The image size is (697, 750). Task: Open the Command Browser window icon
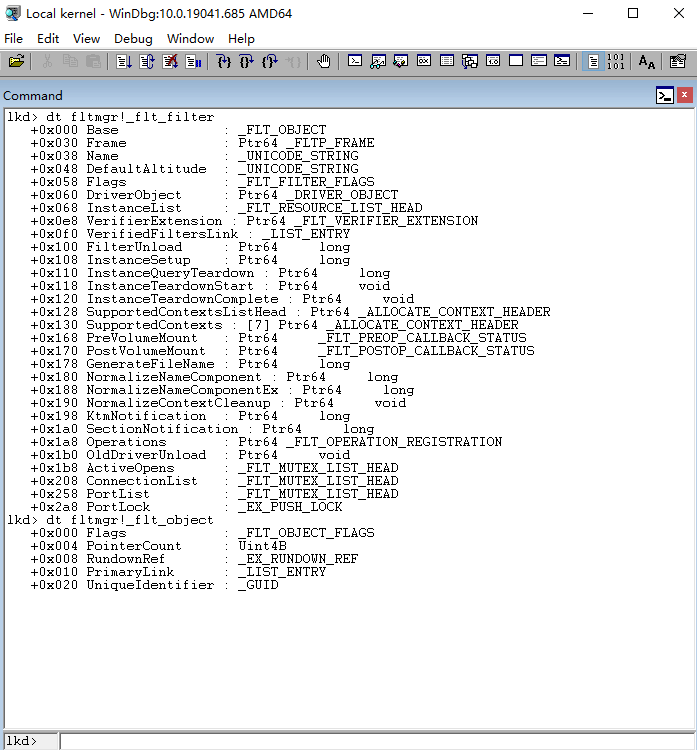[x=562, y=61]
